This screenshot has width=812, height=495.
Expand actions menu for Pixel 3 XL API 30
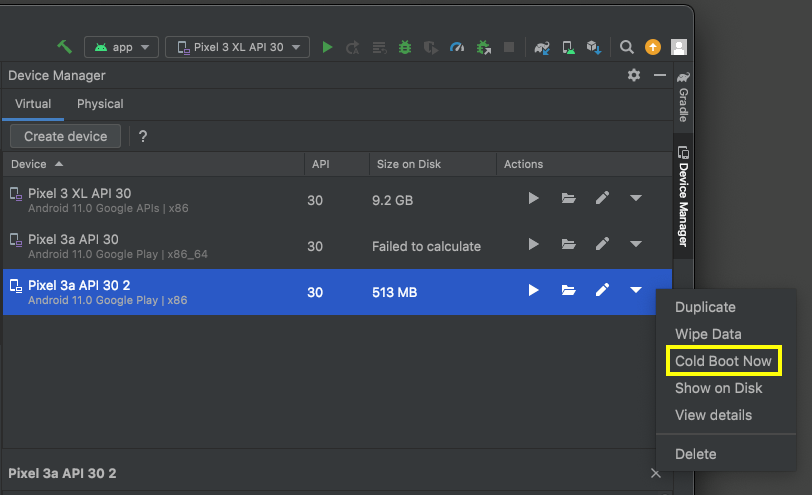click(636, 199)
